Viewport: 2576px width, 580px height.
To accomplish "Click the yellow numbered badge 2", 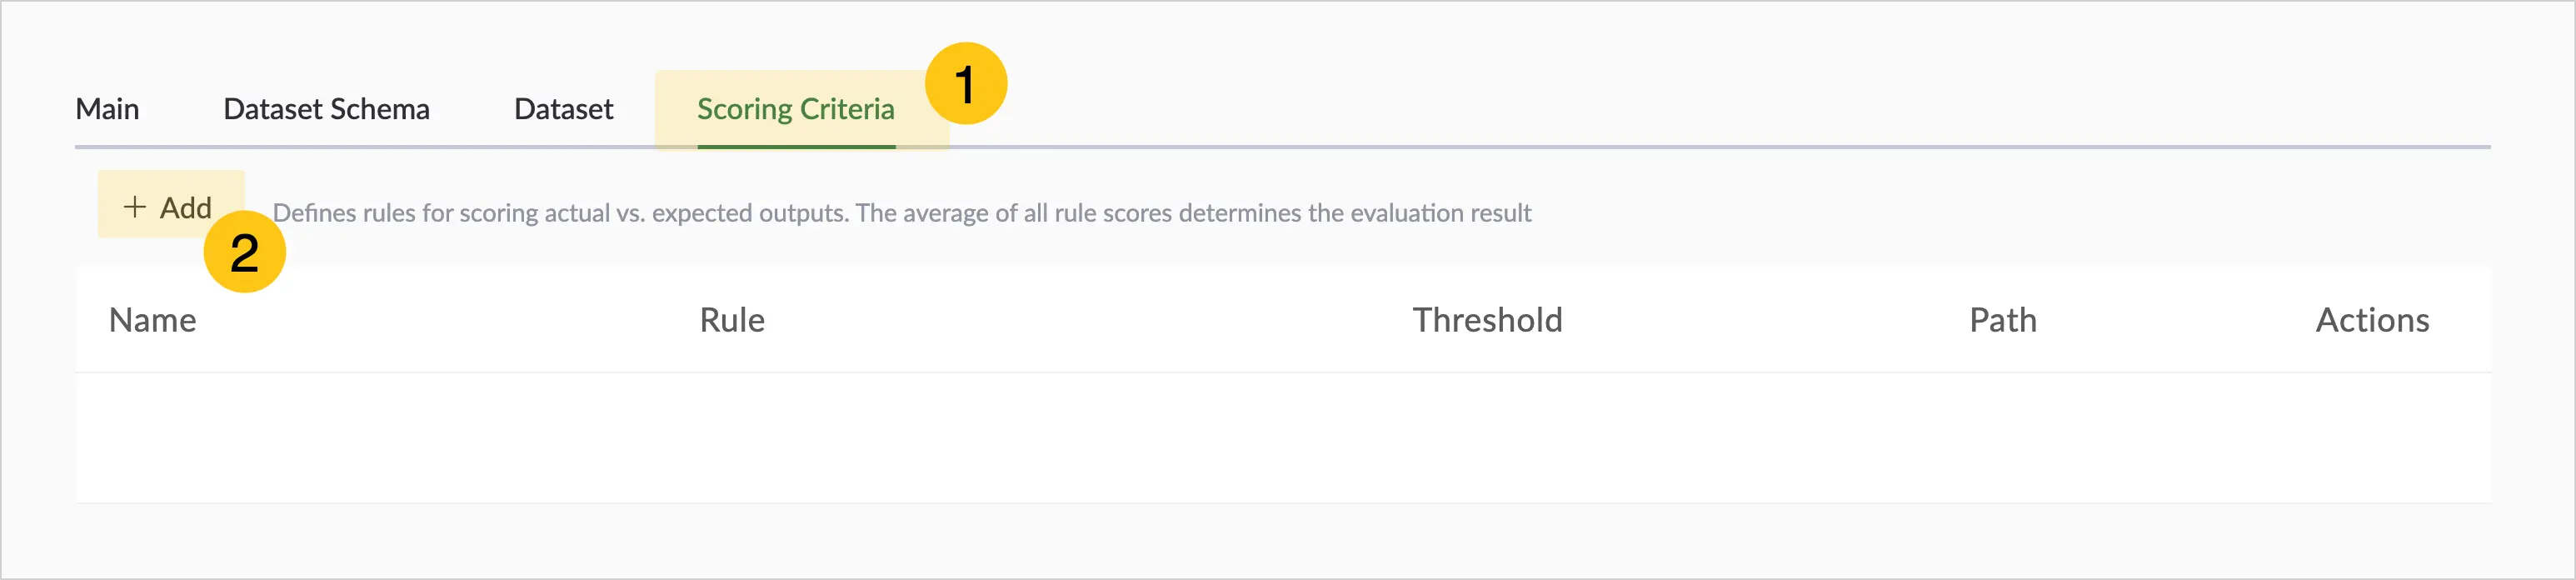I will click(244, 251).
